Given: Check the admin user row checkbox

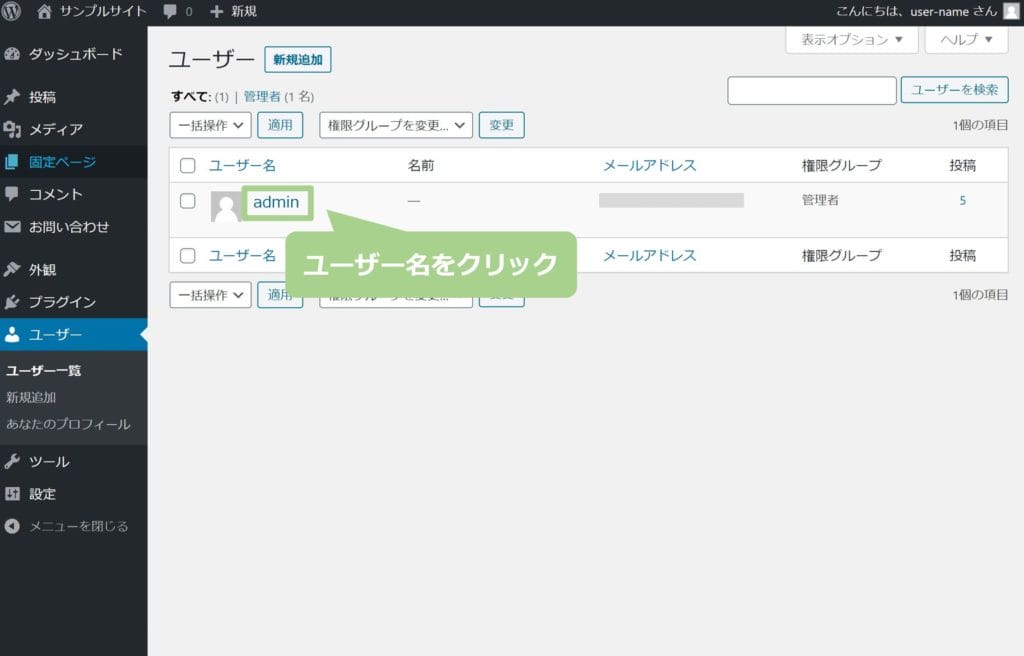Looking at the screenshot, I should [x=187, y=201].
